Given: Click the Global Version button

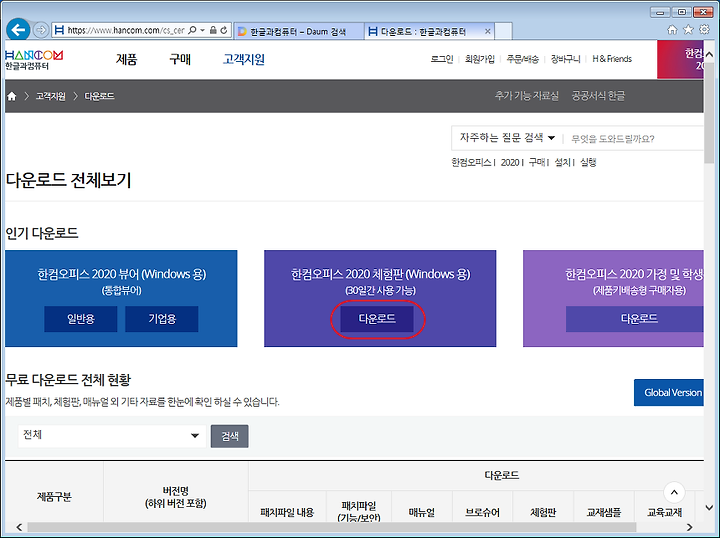Looking at the screenshot, I should click(669, 392).
